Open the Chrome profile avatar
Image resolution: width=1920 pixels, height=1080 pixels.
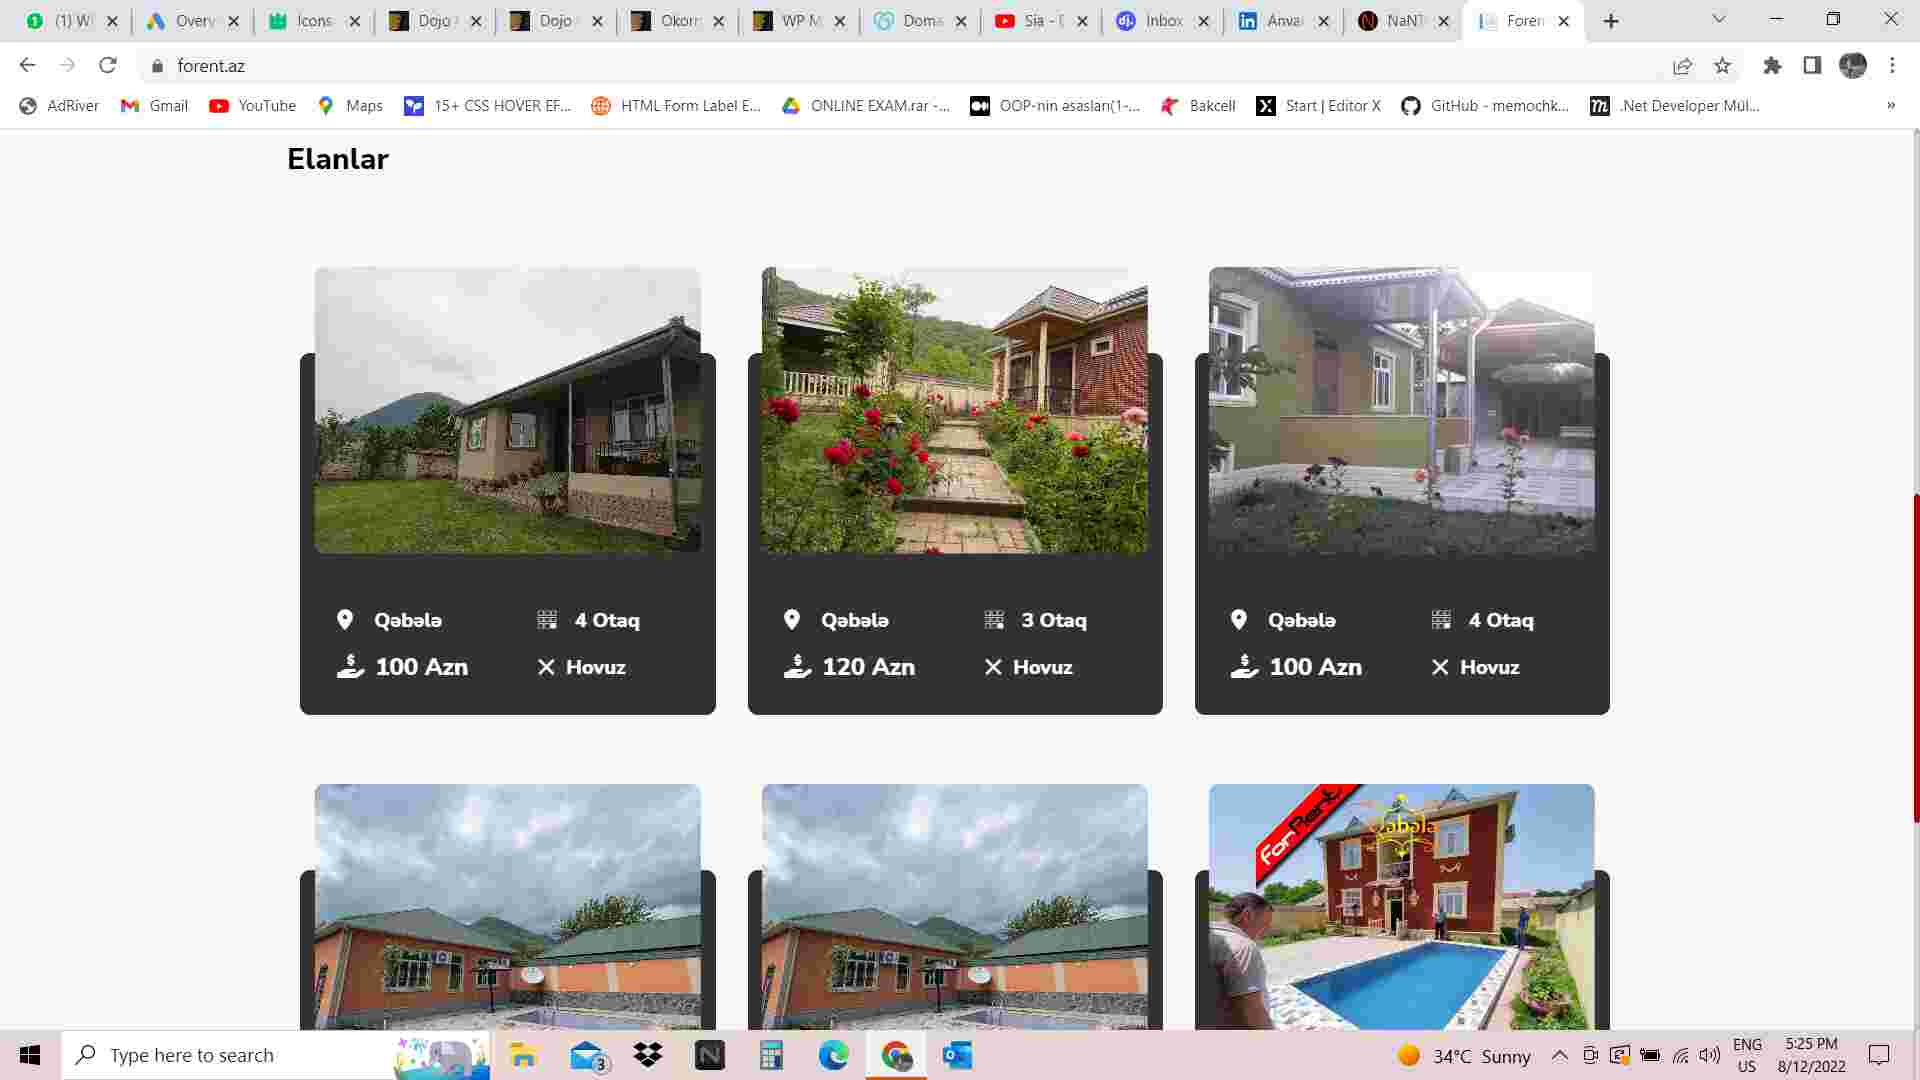coord(1853,65)
